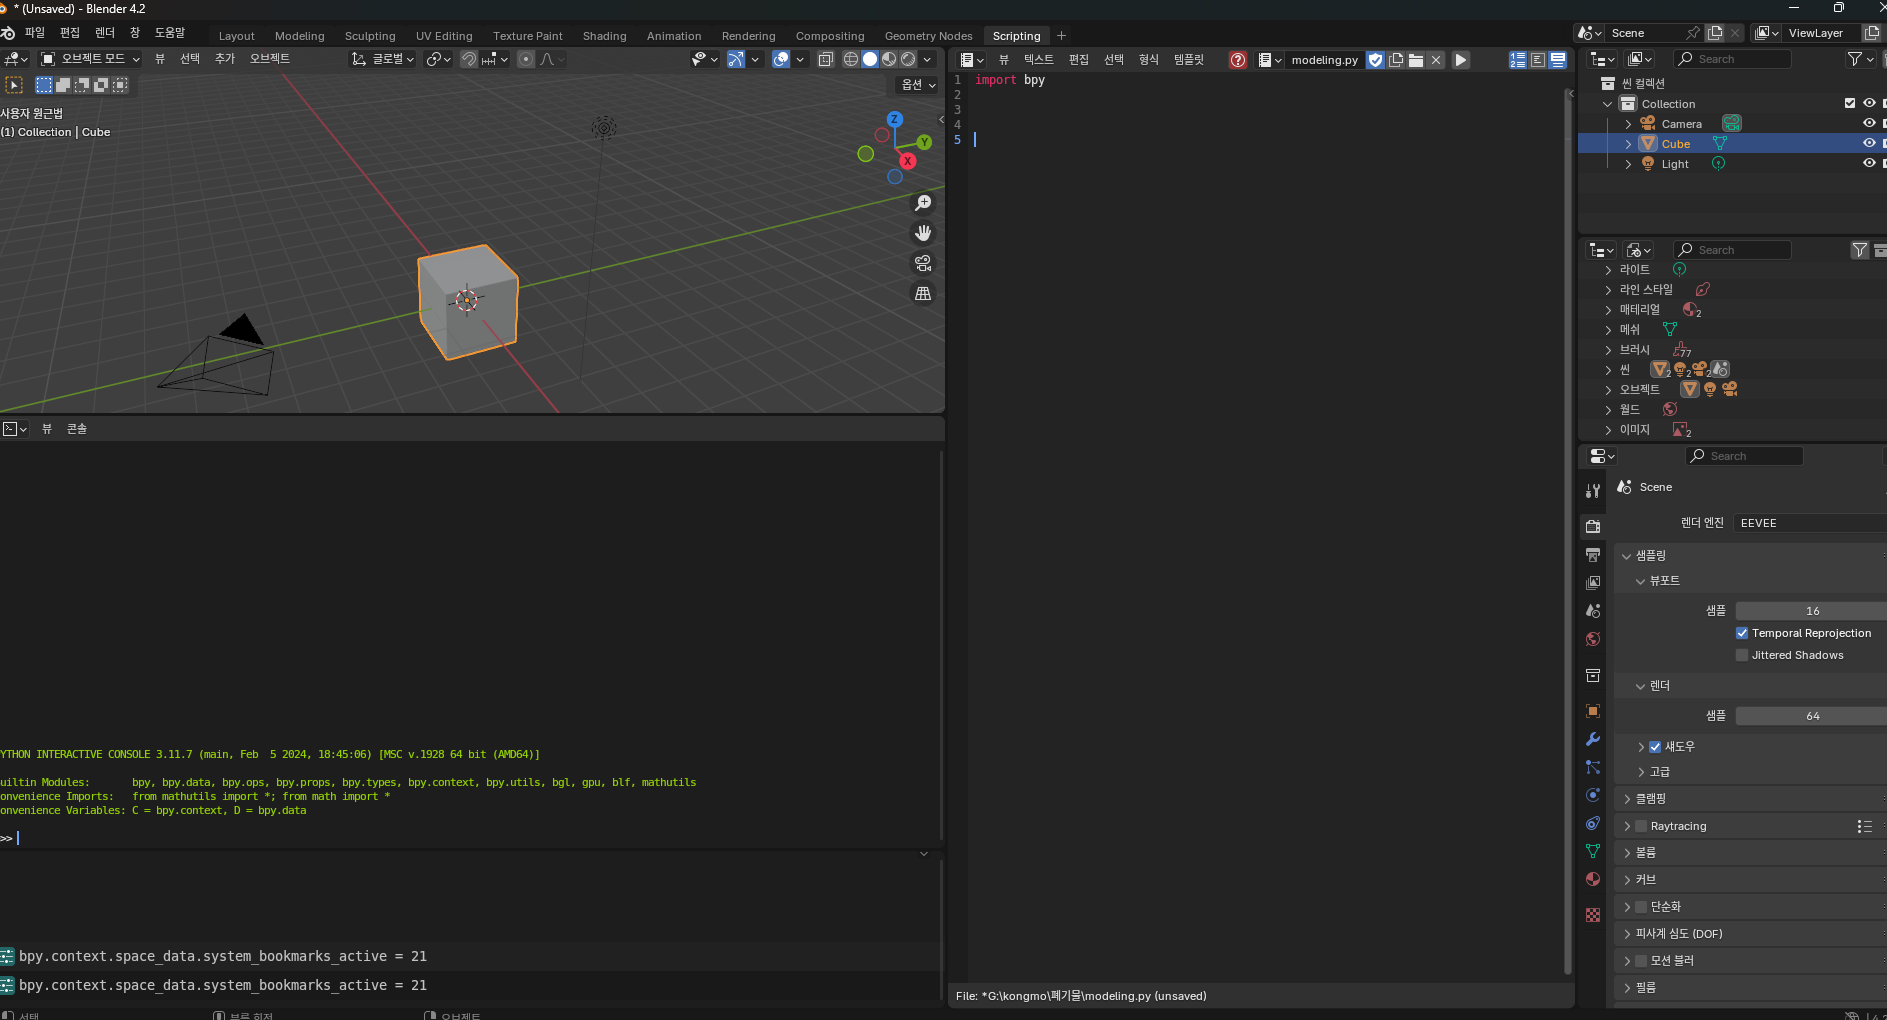Expand the Light item in outliner

click(1628, 164)
